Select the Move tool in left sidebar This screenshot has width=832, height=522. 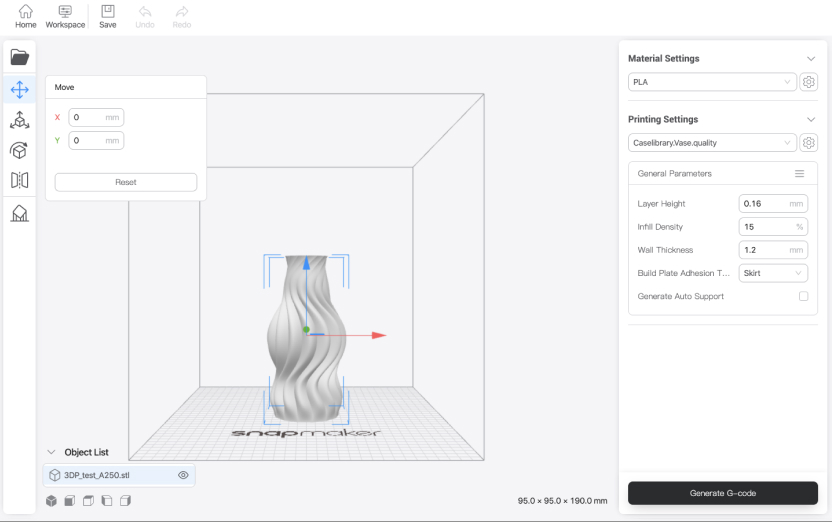tap(19, 89)
